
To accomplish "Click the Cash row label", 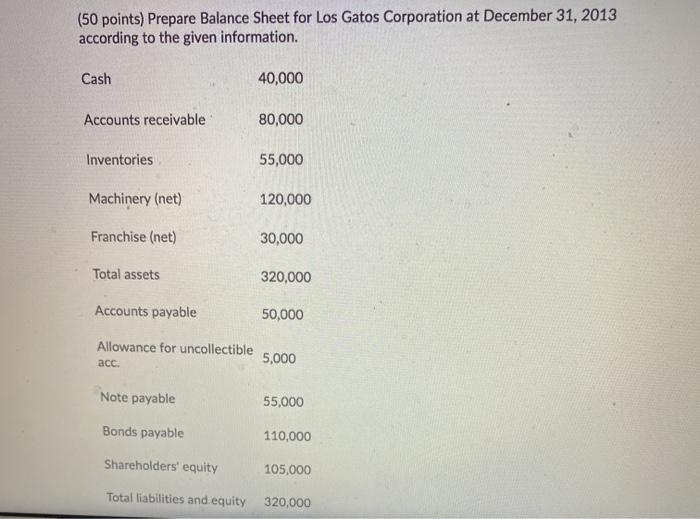I will (97, 79).
